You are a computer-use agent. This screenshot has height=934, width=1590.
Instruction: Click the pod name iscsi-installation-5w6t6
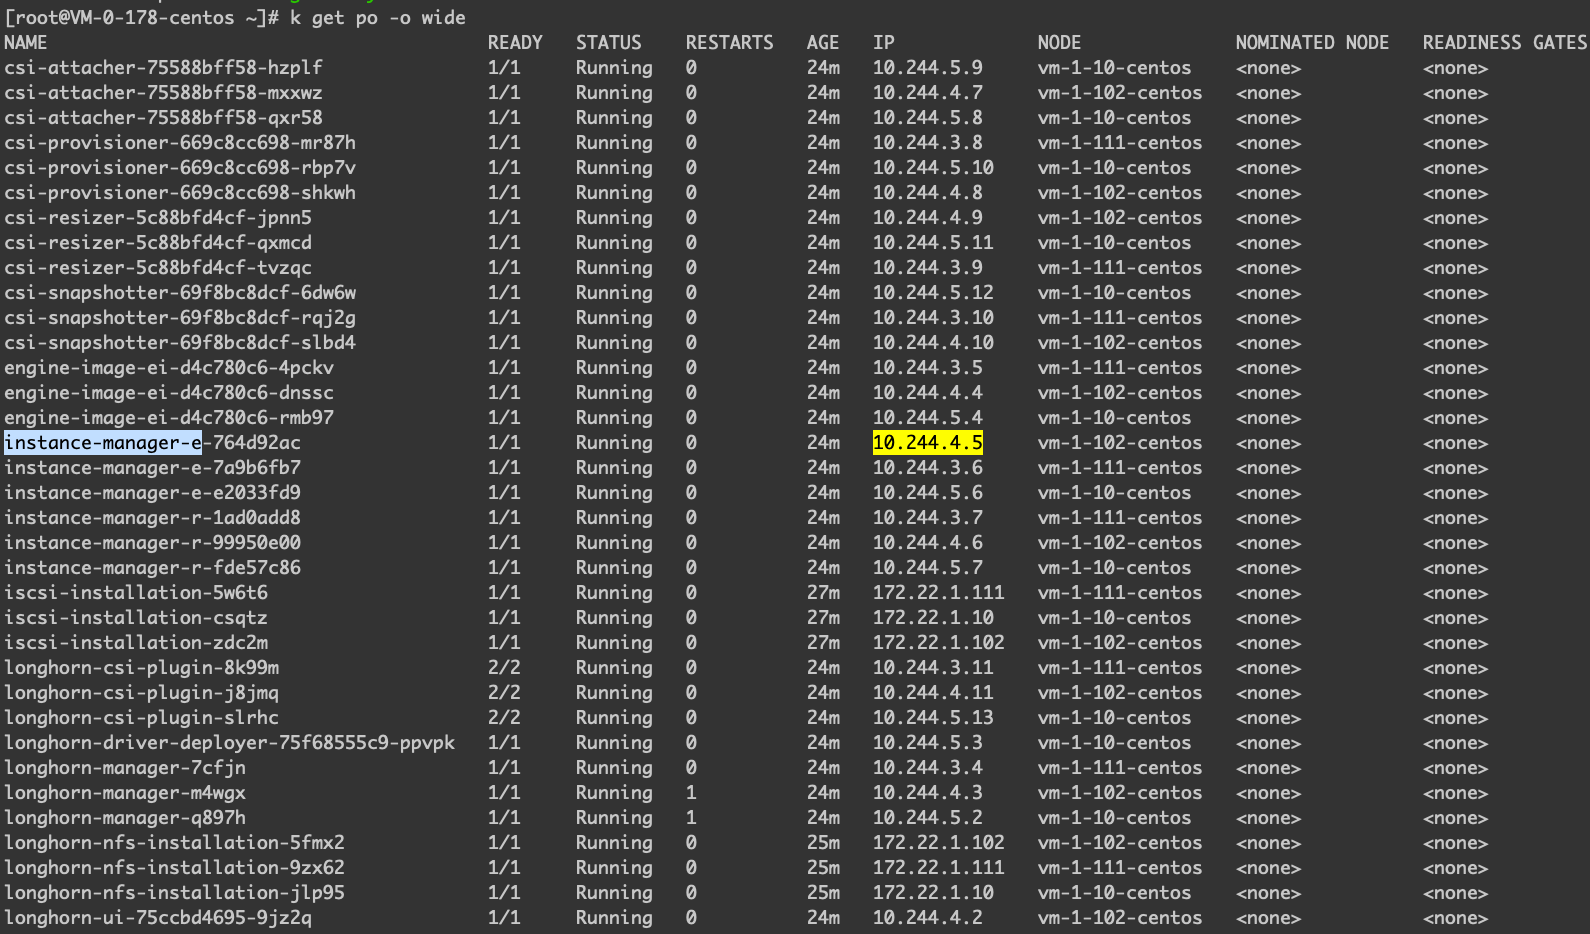tap(136, 593)
